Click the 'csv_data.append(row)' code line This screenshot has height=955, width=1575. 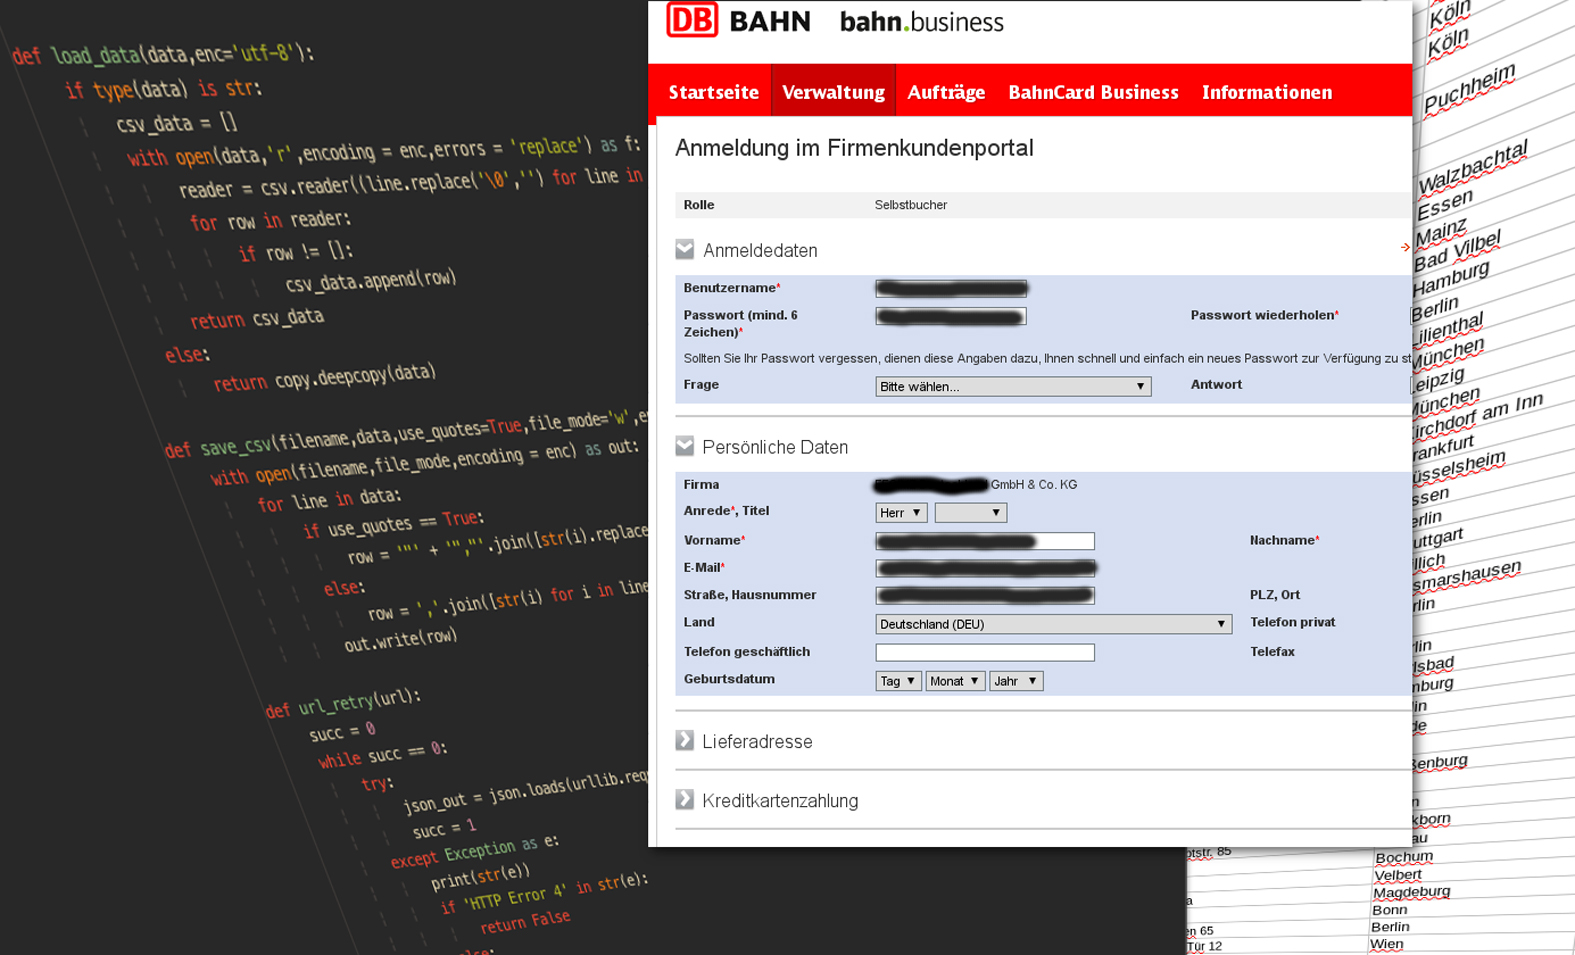tap(371, 282)
